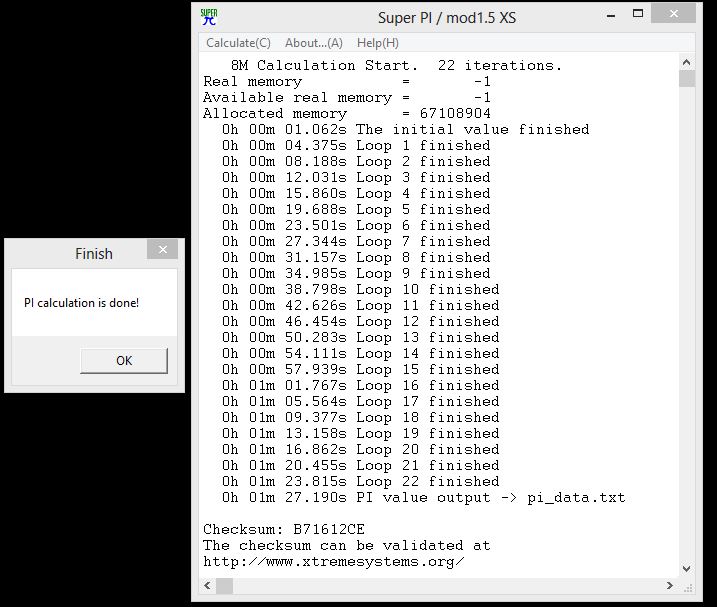Click the vertical scrollbar thumb
The height and width of the screenshot is (607, 717).
[686, 80]
